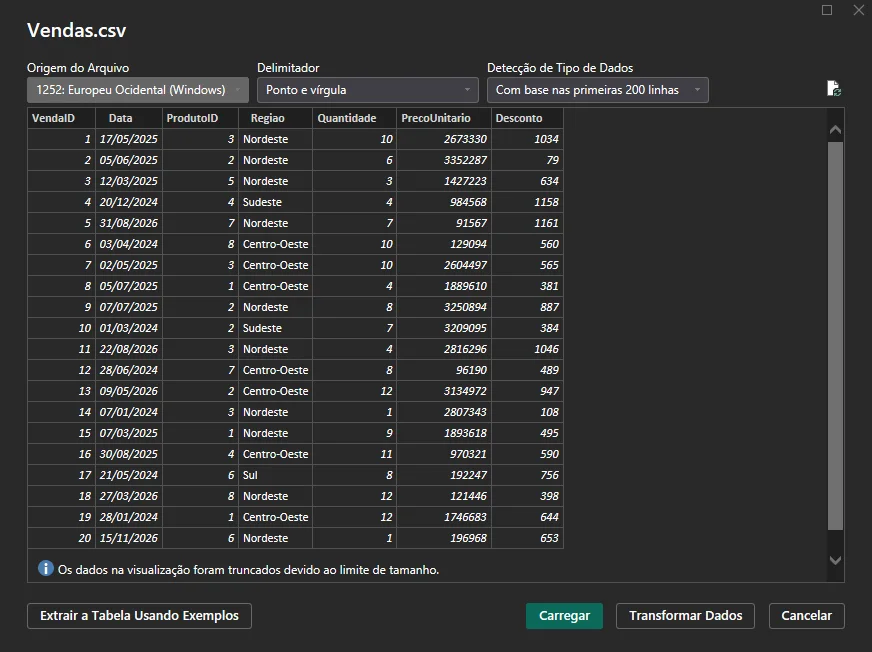Click the price cell 129094
This screenshot has width=872, height=652.
point(444,244)
